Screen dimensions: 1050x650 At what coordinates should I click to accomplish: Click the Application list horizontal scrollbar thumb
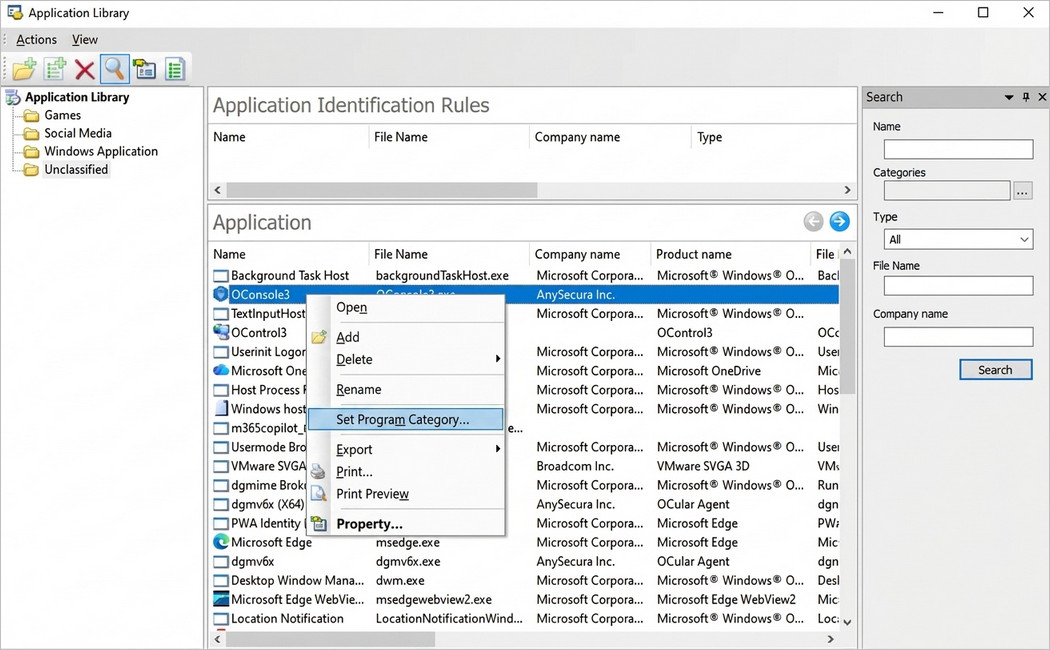pos(331,639)
